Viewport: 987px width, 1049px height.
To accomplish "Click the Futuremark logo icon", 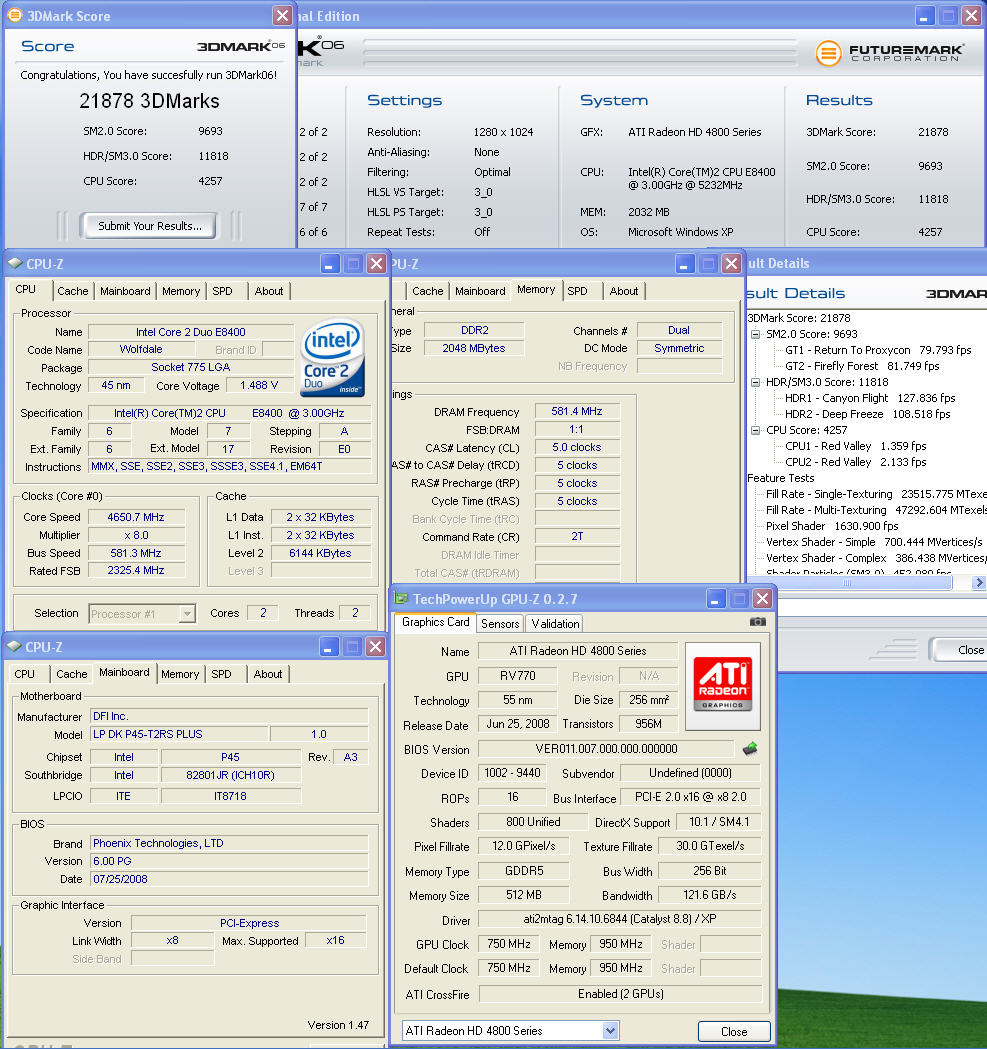I will pos(828,53).
